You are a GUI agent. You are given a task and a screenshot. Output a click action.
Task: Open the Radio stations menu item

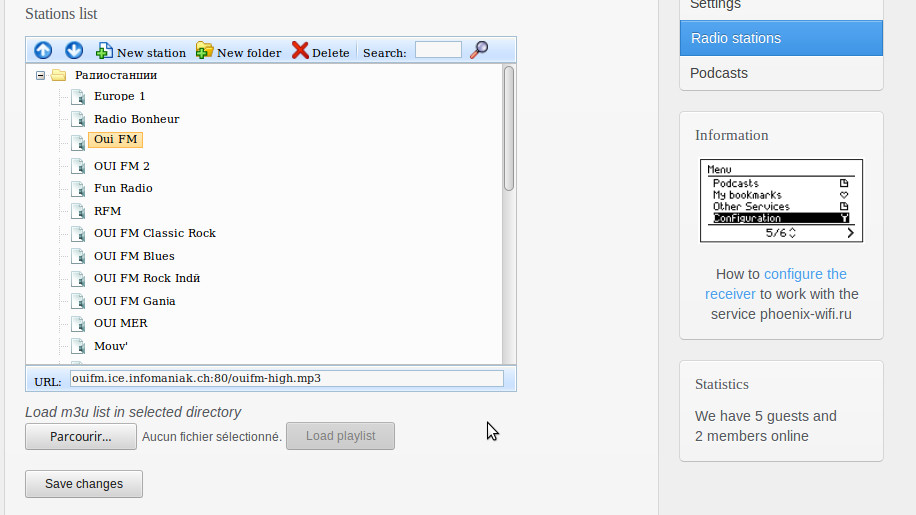781,39
